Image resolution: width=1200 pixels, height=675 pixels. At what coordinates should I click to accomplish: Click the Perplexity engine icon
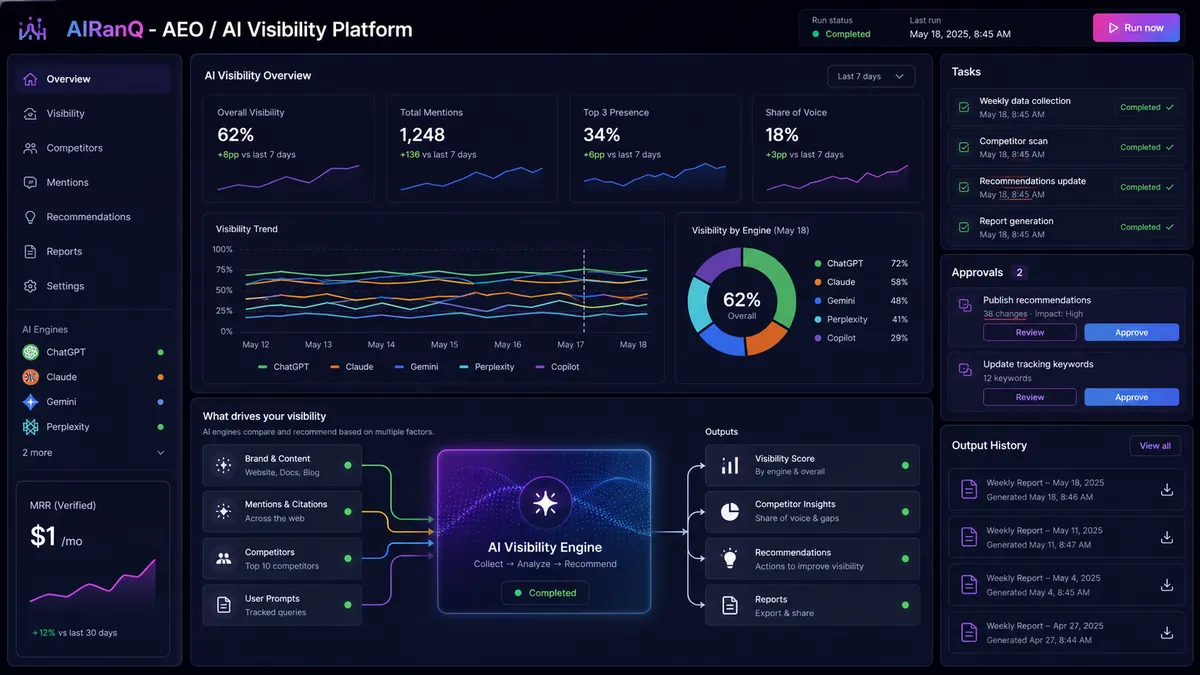pyautogui.click(x=30, y=427)
